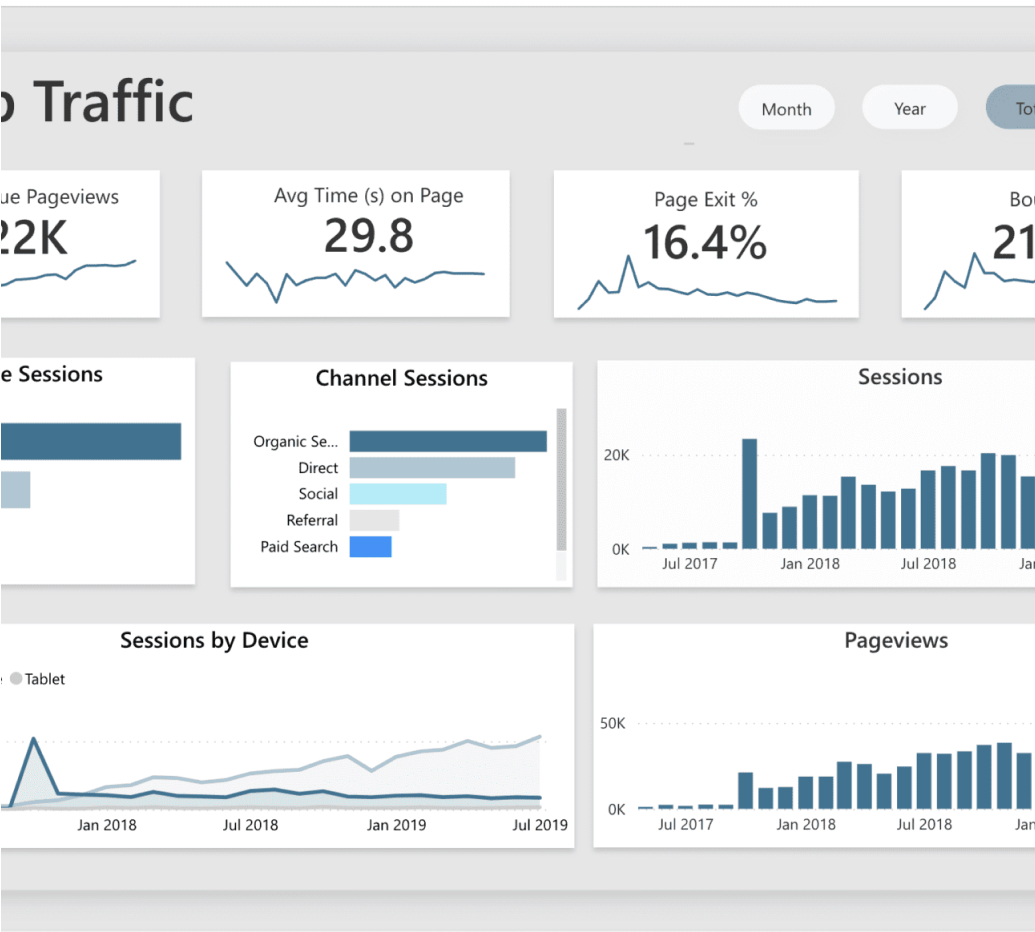The height and width of the screenshot is (932, 1035).
Task: Select the light blue Social channel bar
Action: click(x=397, y=494)
